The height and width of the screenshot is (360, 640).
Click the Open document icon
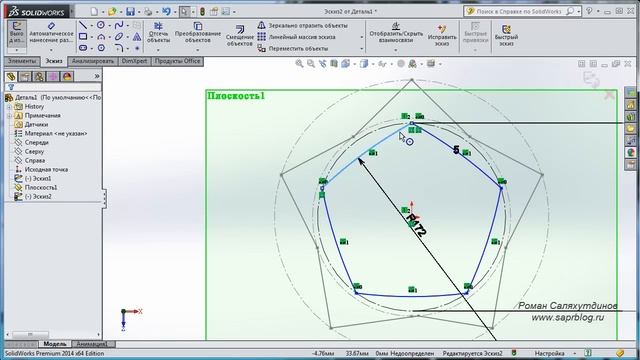coord(112,11)
